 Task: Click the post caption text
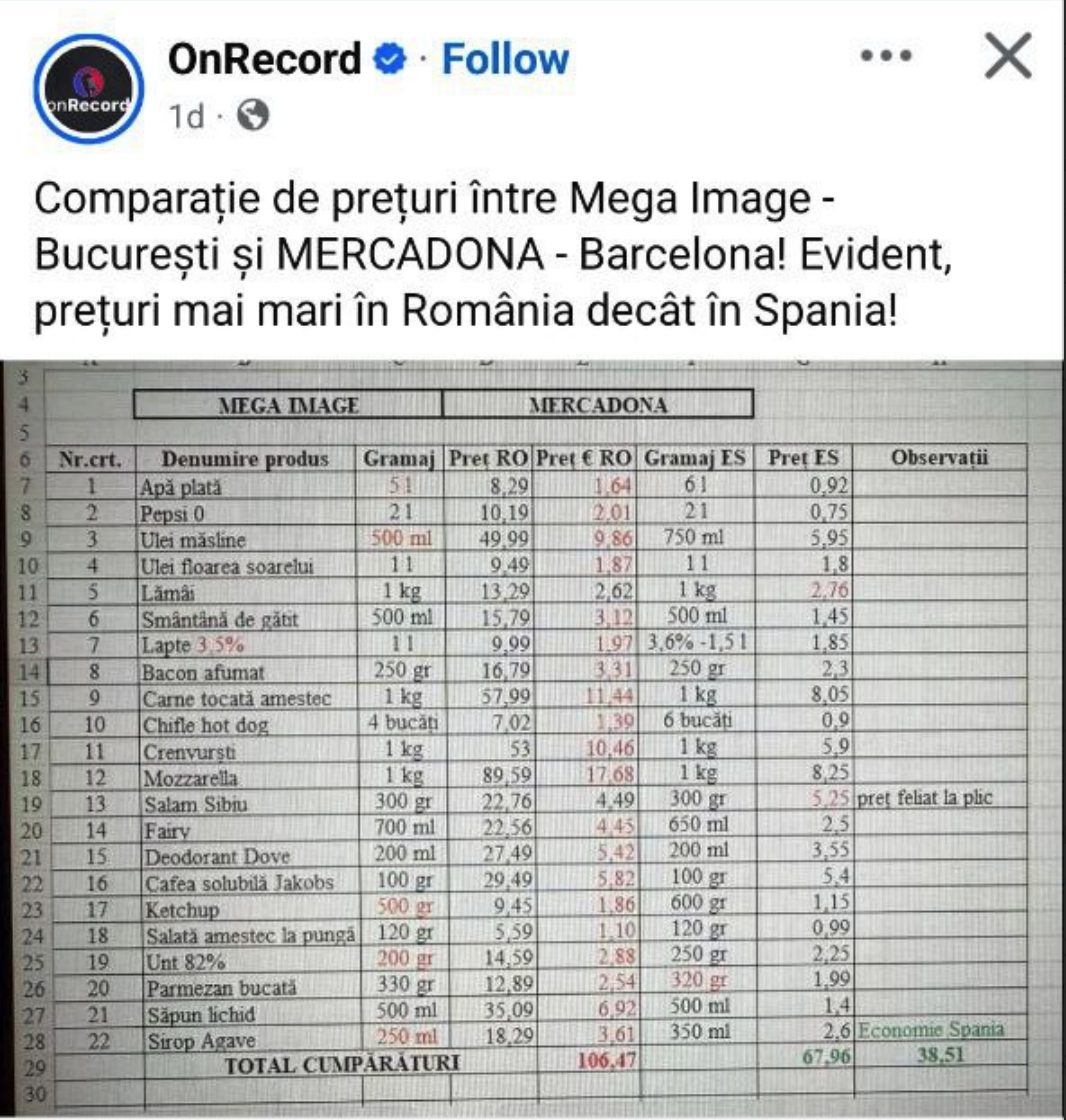coord(493,254)
